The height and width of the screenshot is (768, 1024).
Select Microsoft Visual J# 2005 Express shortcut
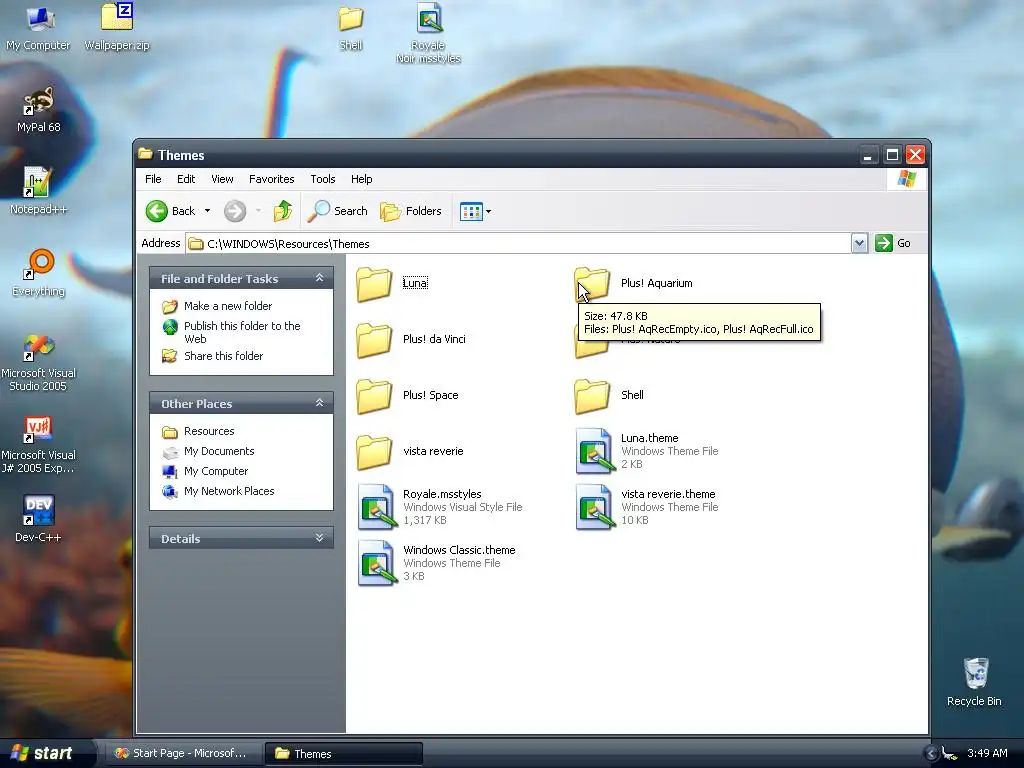click(x=39, y=445)
